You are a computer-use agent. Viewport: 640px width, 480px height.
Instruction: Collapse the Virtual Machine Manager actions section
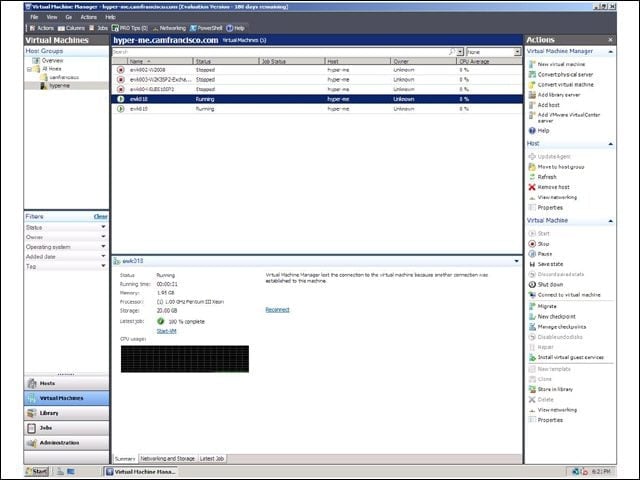click(x=611, y=52)
